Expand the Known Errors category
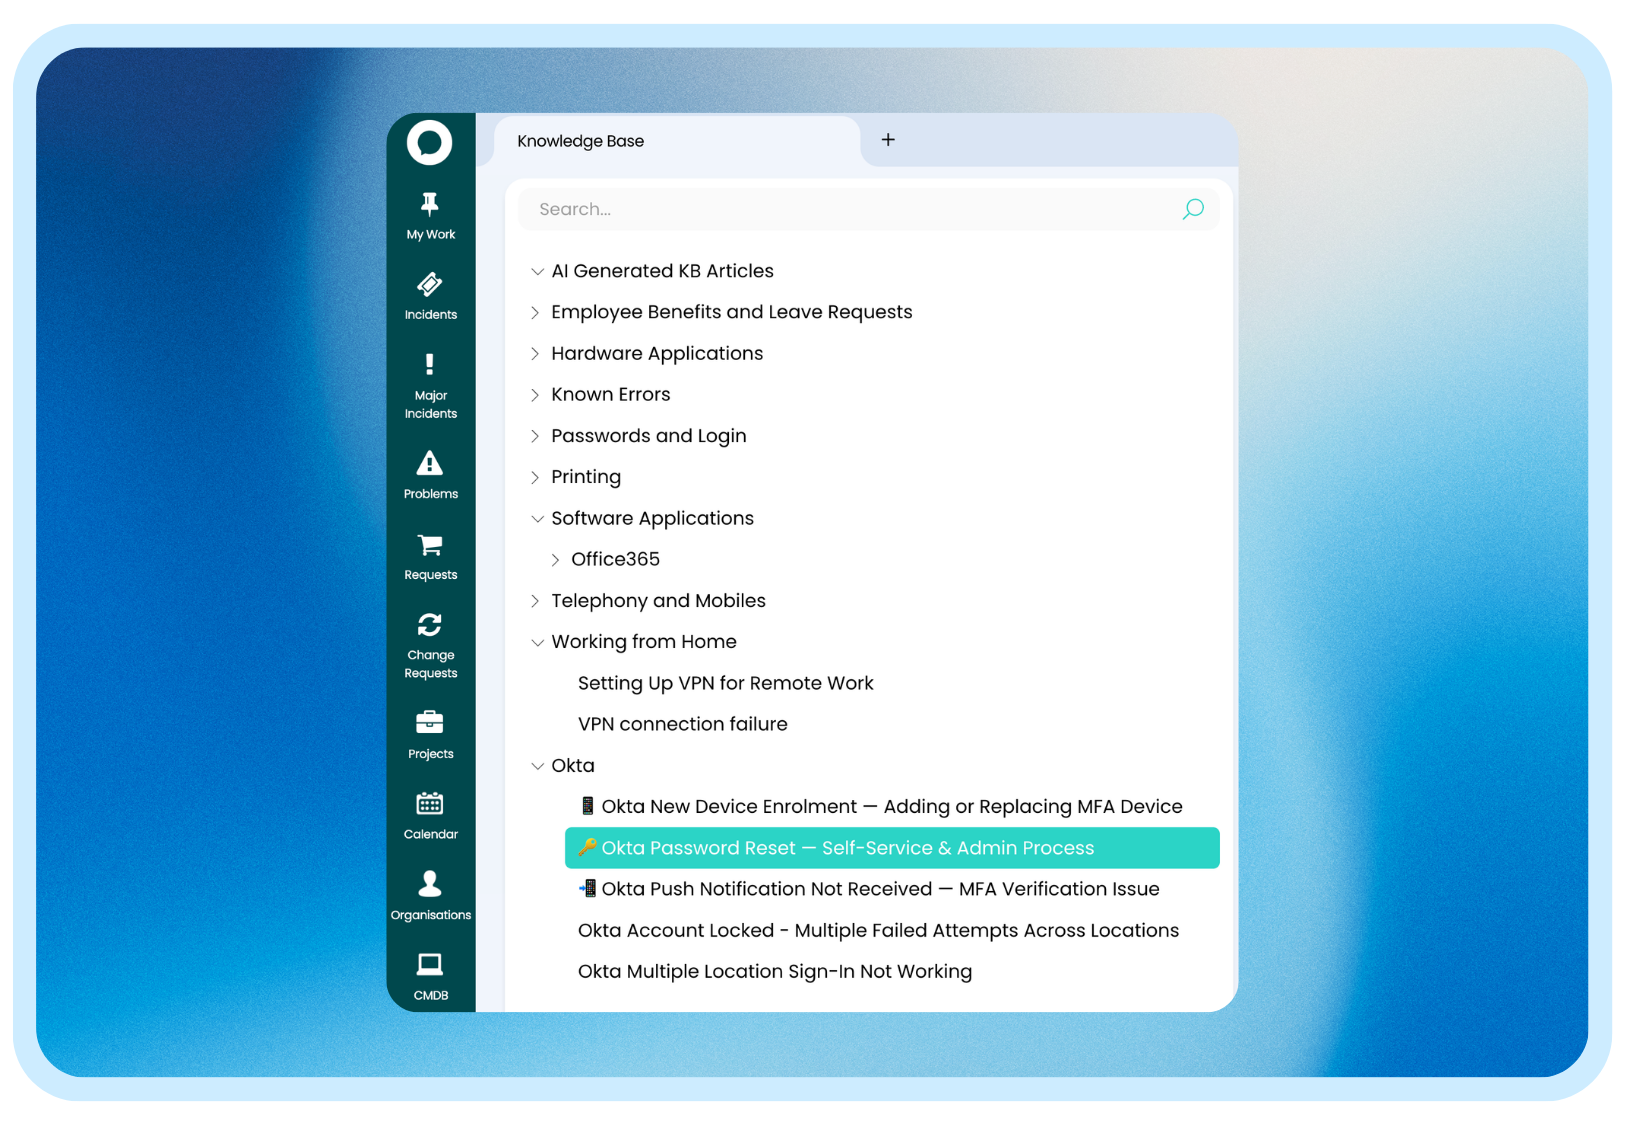 point(535,395)
